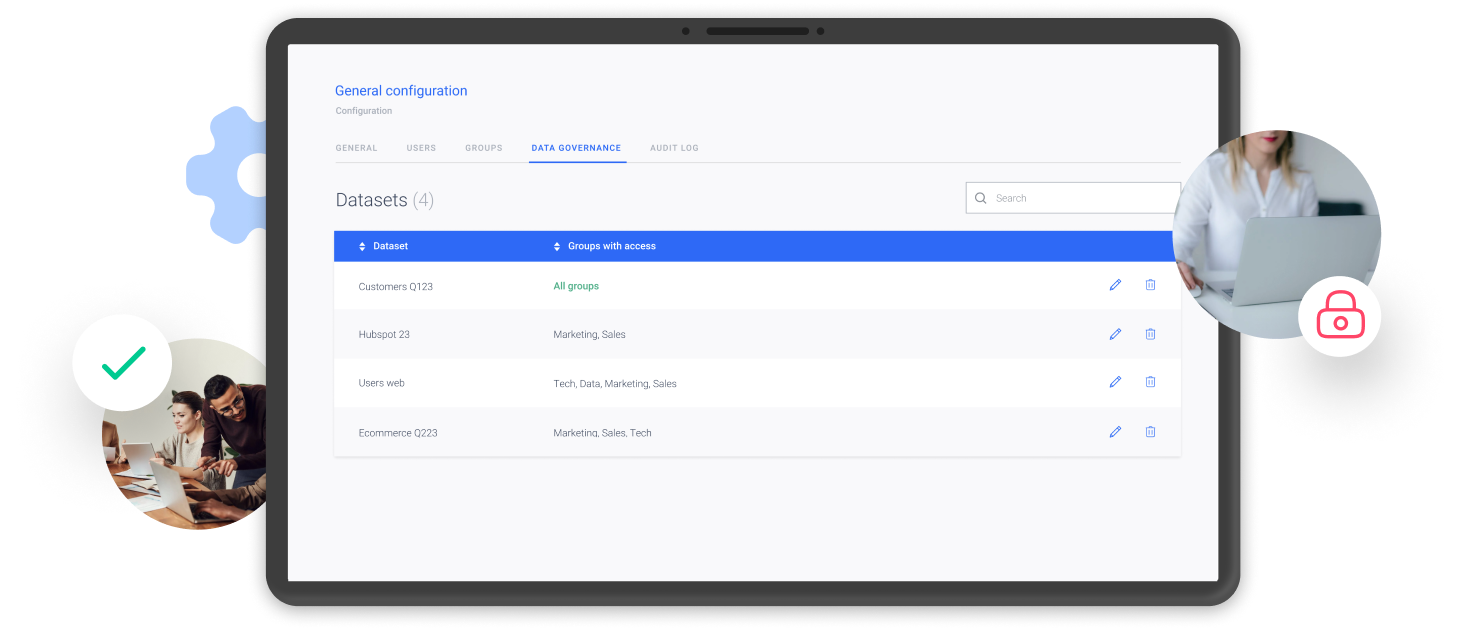1458x630 pixels.
Task: Open the Users tab
Action: pos(421,148)
